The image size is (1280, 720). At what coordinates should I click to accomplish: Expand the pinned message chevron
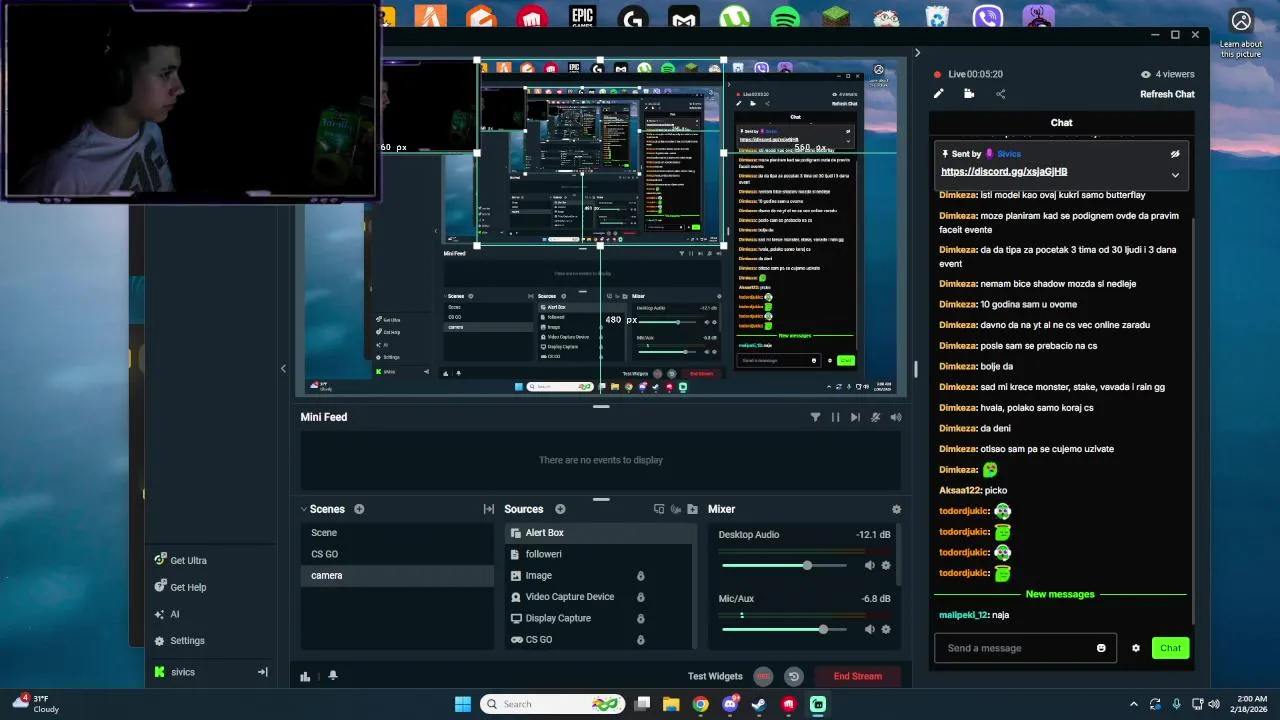1175,174
